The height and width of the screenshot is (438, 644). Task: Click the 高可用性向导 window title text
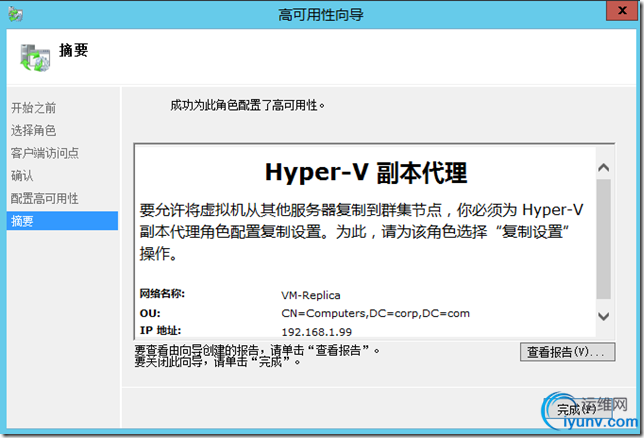[x=321, y=15]
